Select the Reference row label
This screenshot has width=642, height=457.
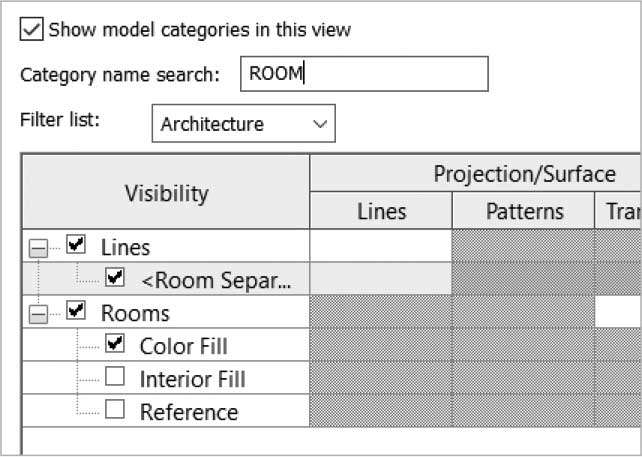(189, 412)
